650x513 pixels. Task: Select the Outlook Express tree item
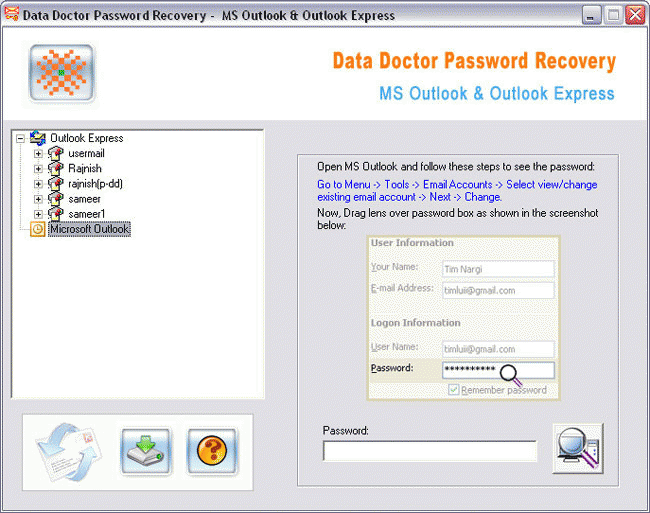87,138
